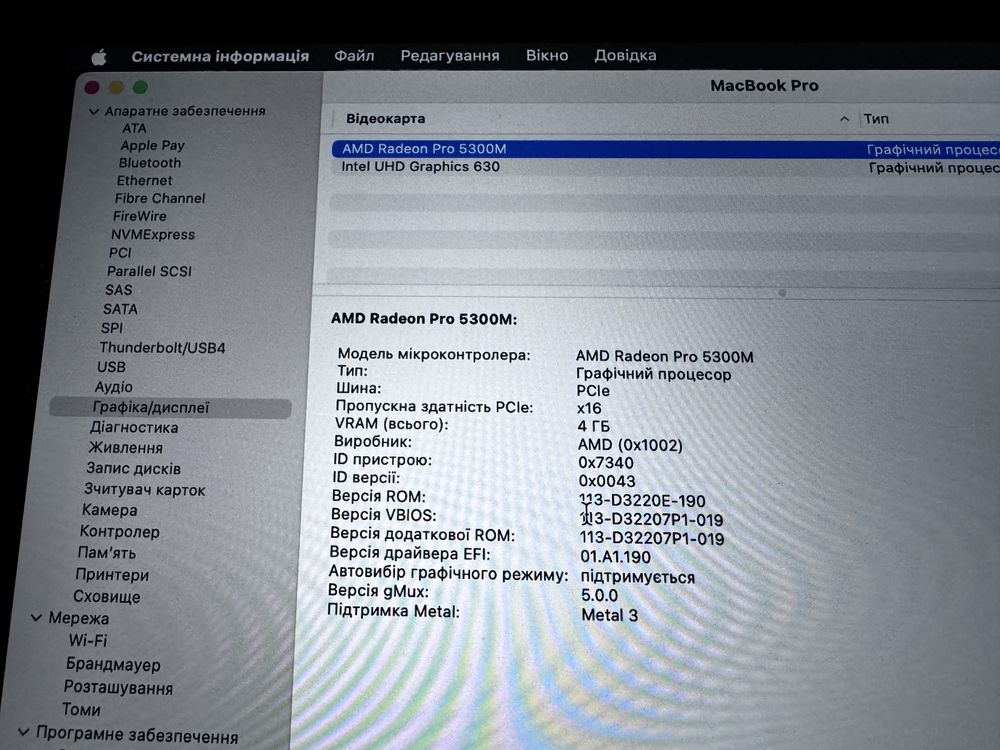Open the Apple menu icon
Viewport: 1000px width, 750px height.
click(99, 57)
